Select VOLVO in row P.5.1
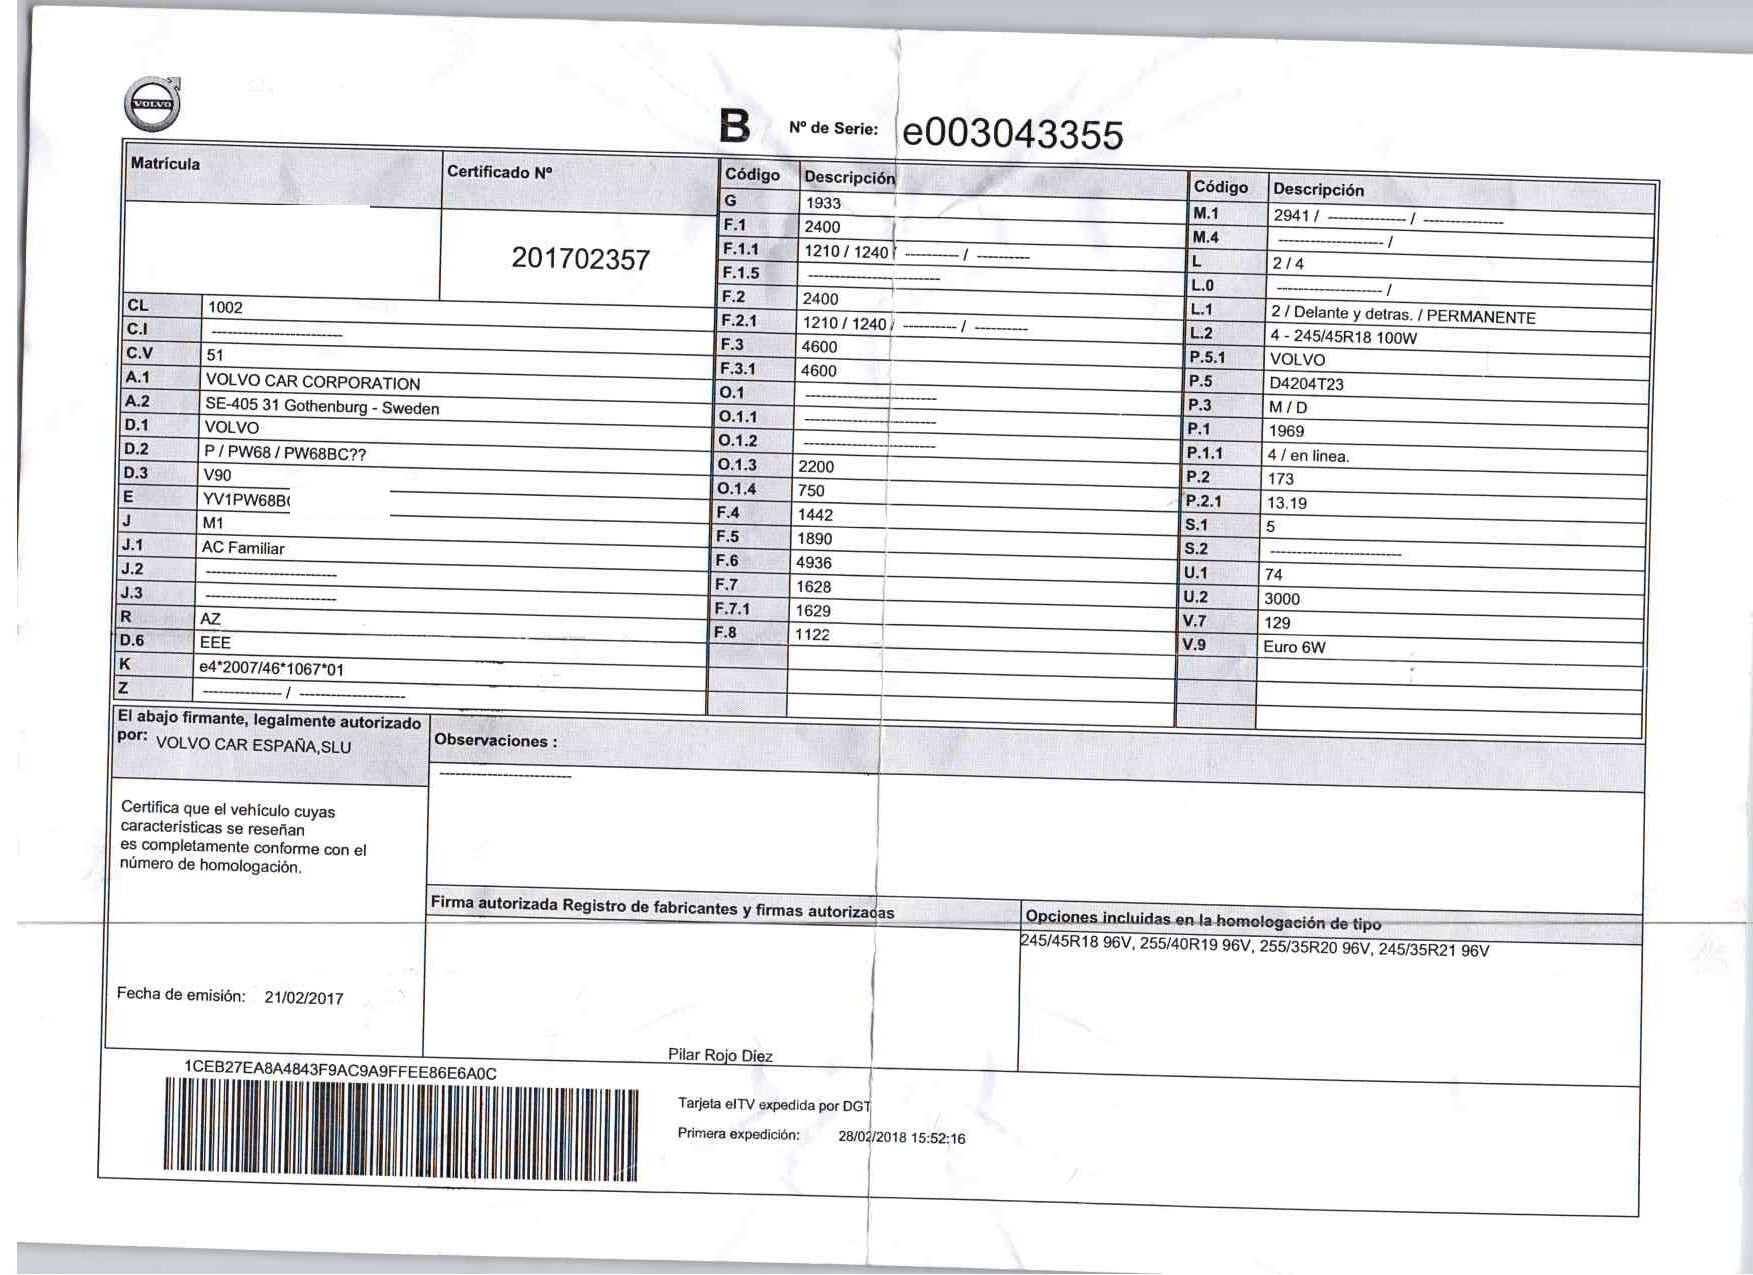This screenshot has width=1753, height=1275. (x=1297, y=360)
